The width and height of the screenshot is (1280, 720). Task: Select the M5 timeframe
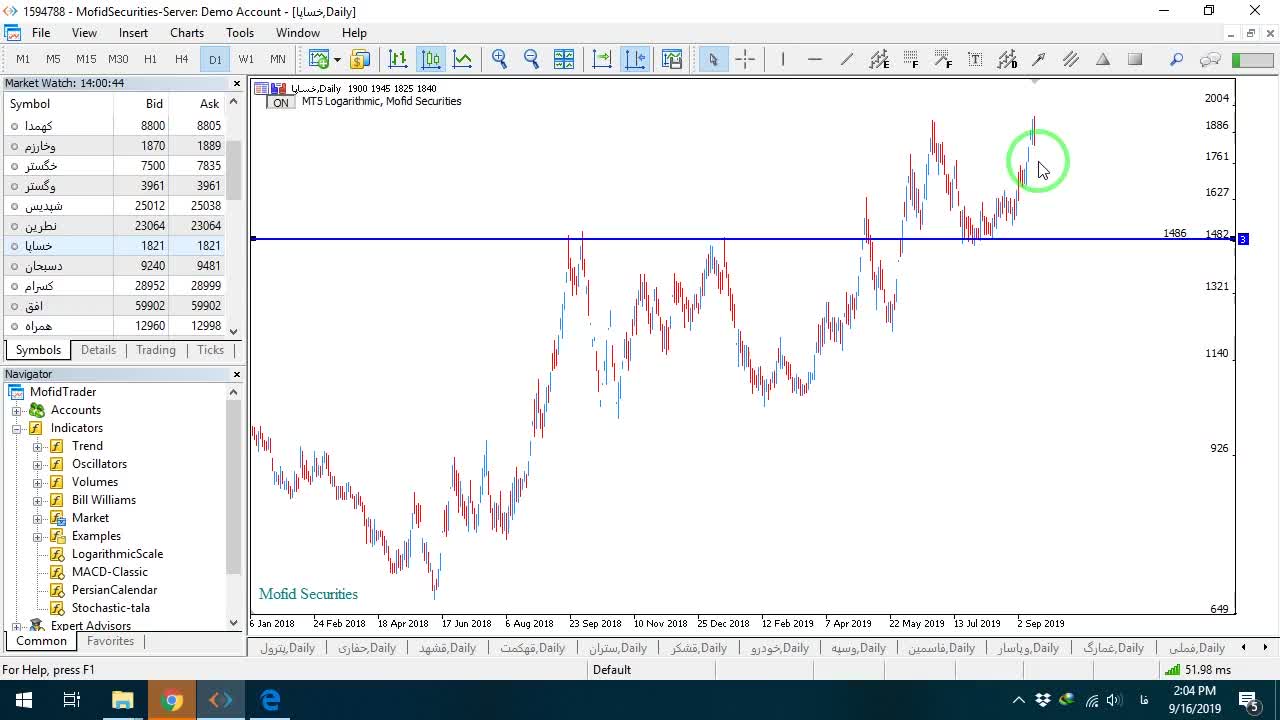coord(53,59)
